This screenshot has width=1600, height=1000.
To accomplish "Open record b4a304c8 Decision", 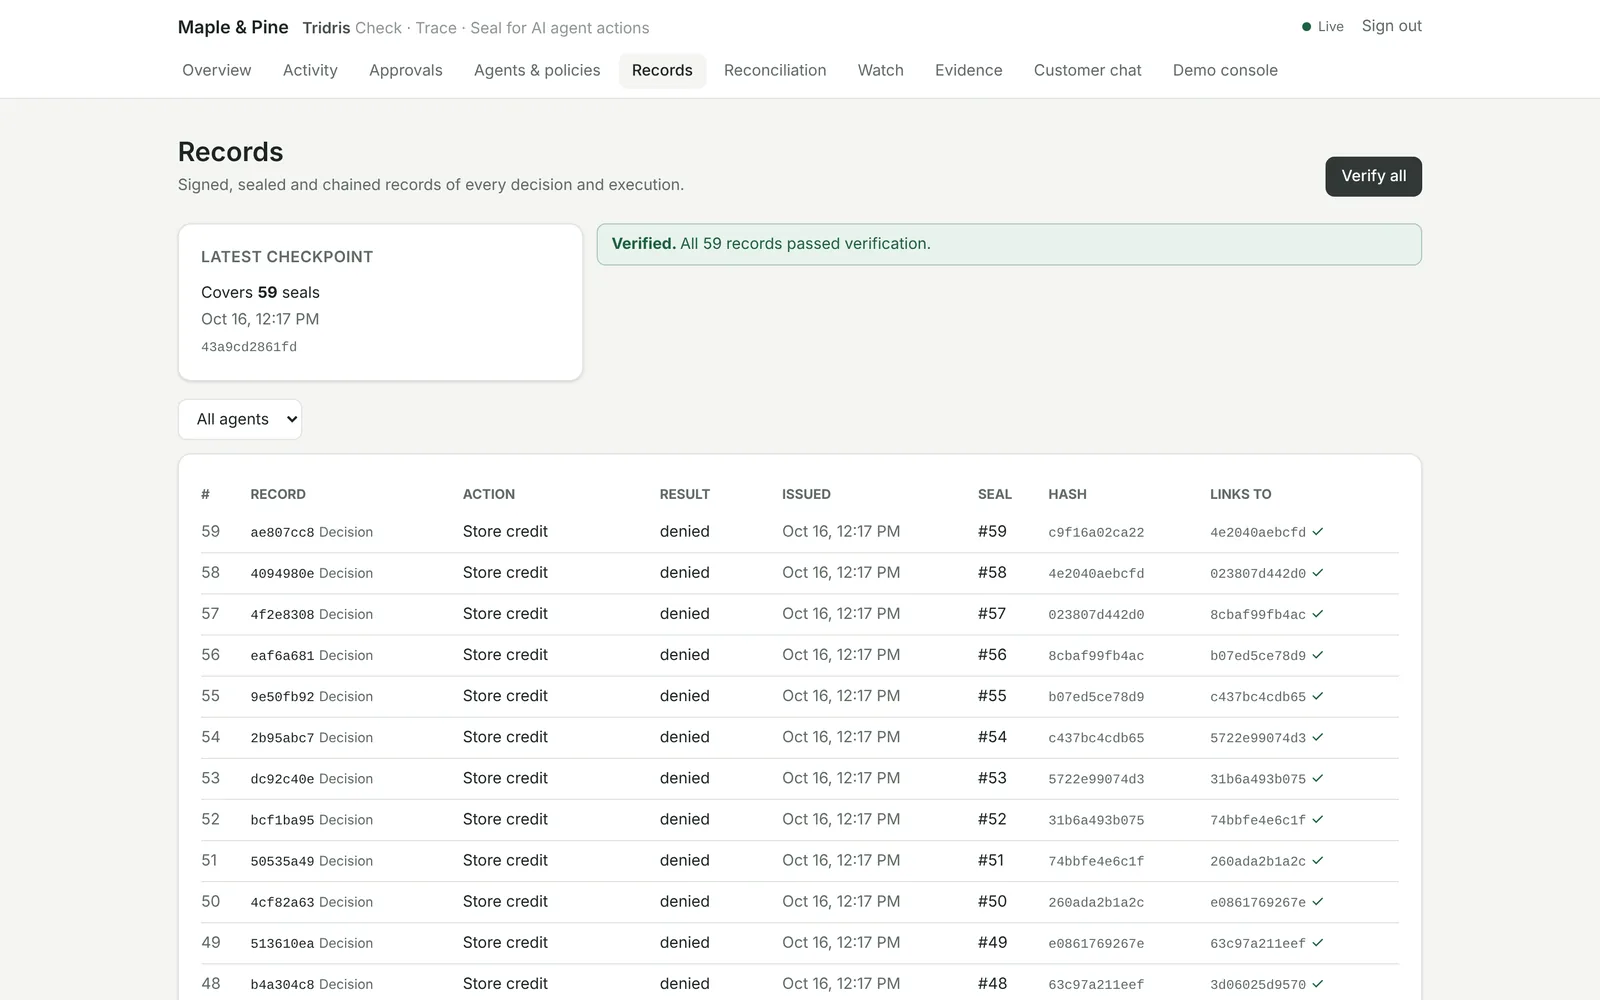I will coord(312,984).
